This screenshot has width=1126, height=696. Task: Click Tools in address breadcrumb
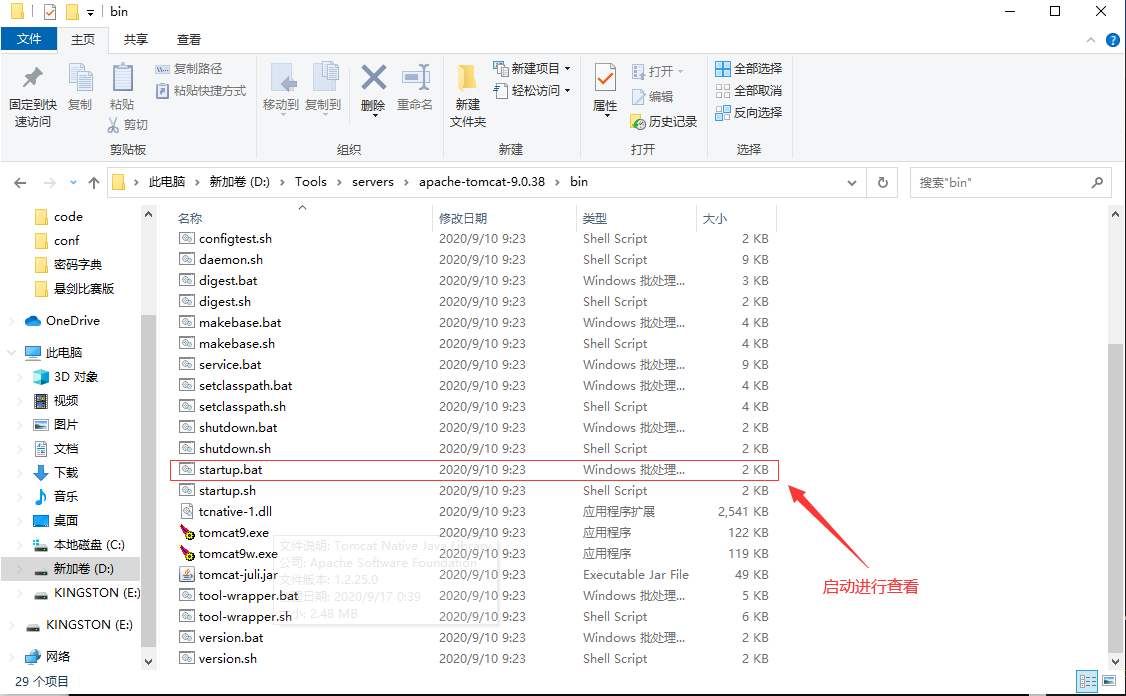(310, 182)
